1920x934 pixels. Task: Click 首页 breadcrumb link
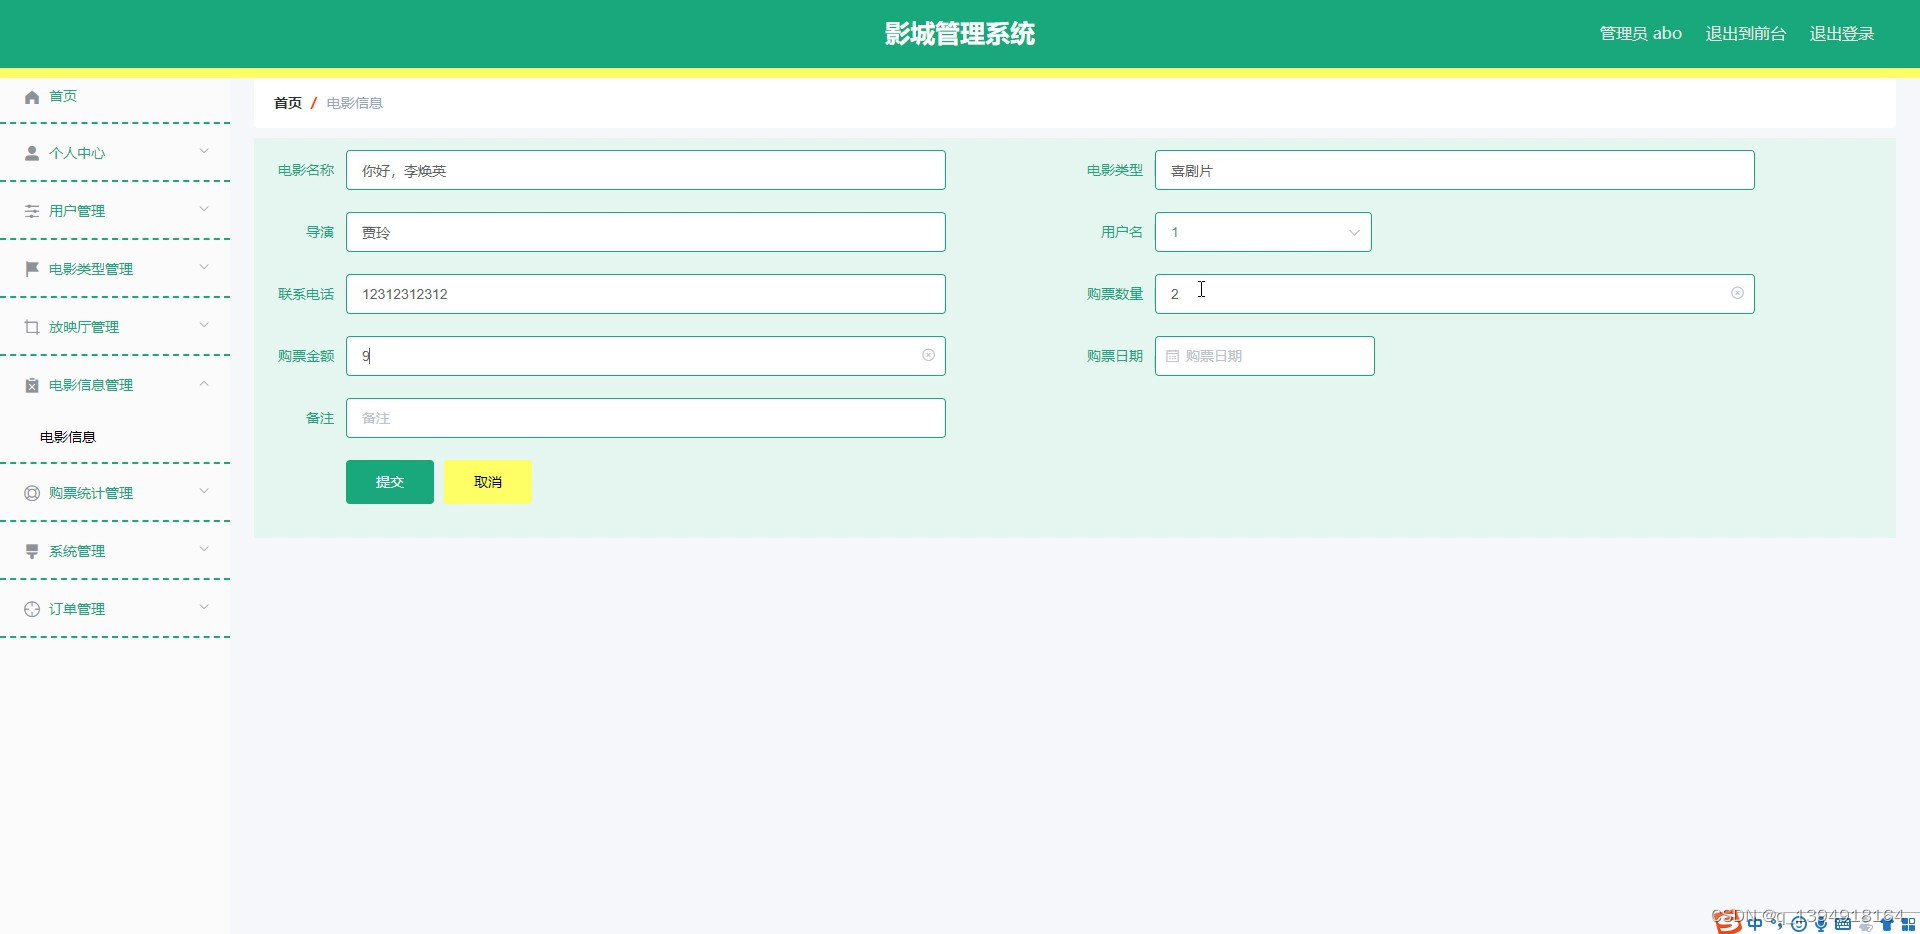point(288,103)
